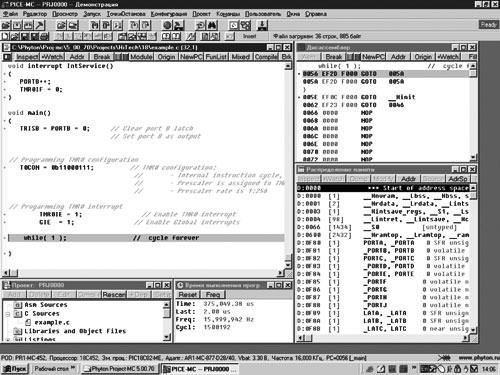Click the Libraries and Object Files folder icon

coord(18,331)
